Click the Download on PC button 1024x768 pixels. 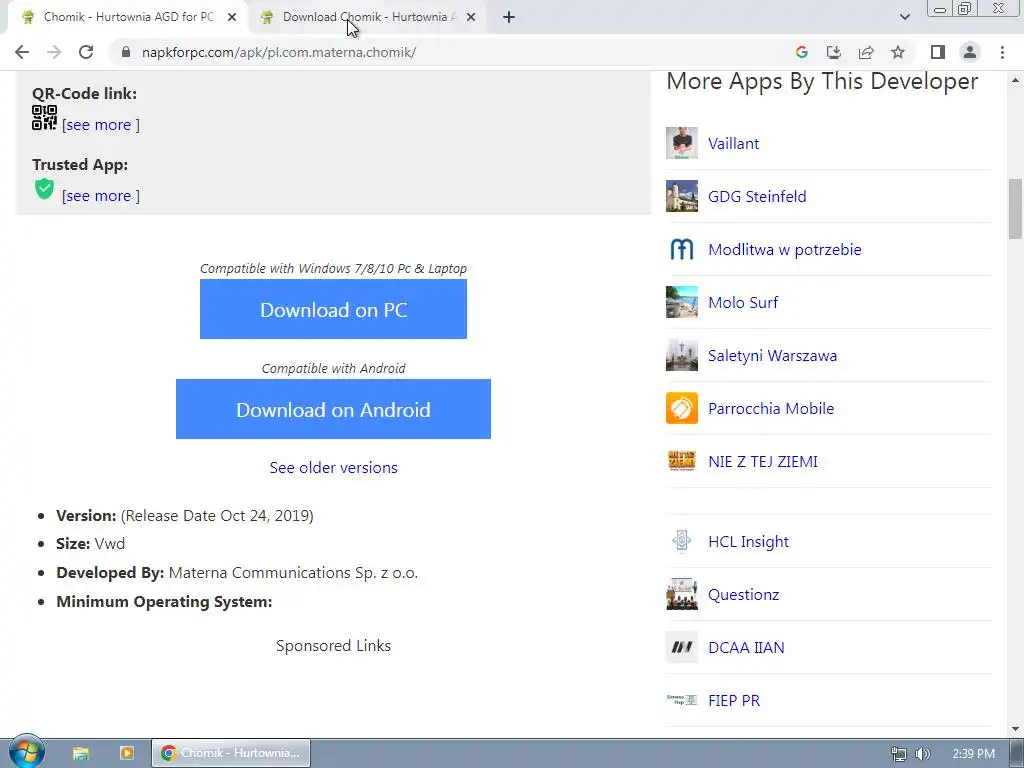point(333,309)
